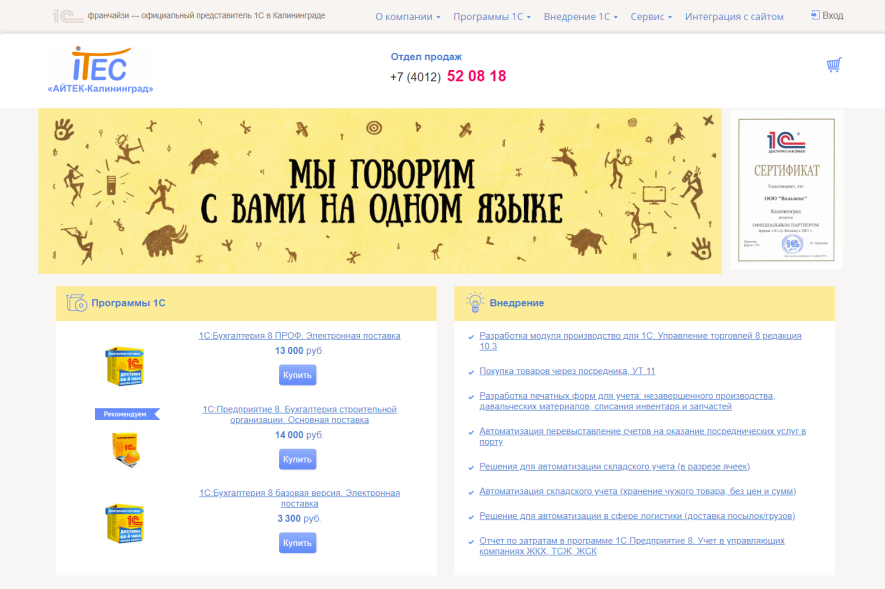Click the Внедрение section heading
This screenshot has width=885, height=589.
[516, 303]
